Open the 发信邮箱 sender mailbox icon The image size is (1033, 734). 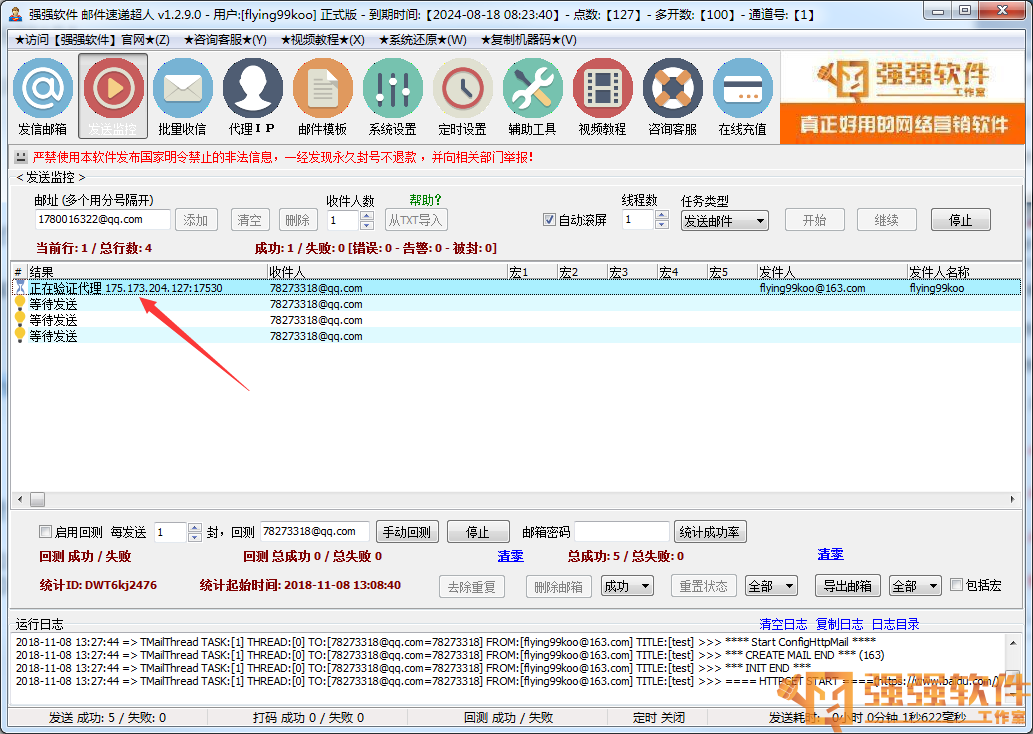43,97
